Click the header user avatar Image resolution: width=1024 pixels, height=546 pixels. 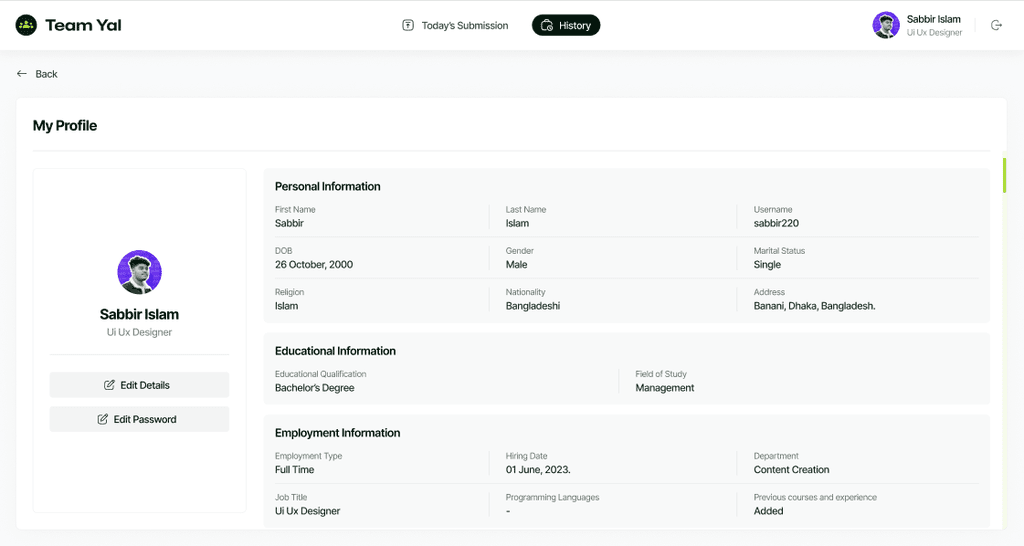coord(886,25)
